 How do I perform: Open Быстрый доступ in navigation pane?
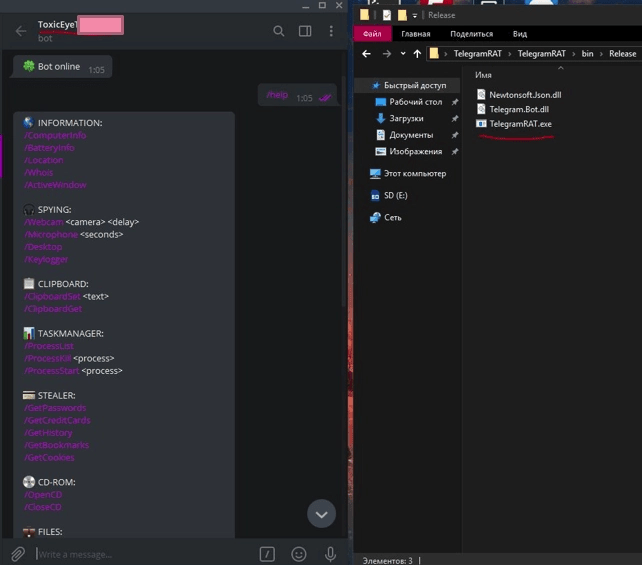tap(409, 85)
